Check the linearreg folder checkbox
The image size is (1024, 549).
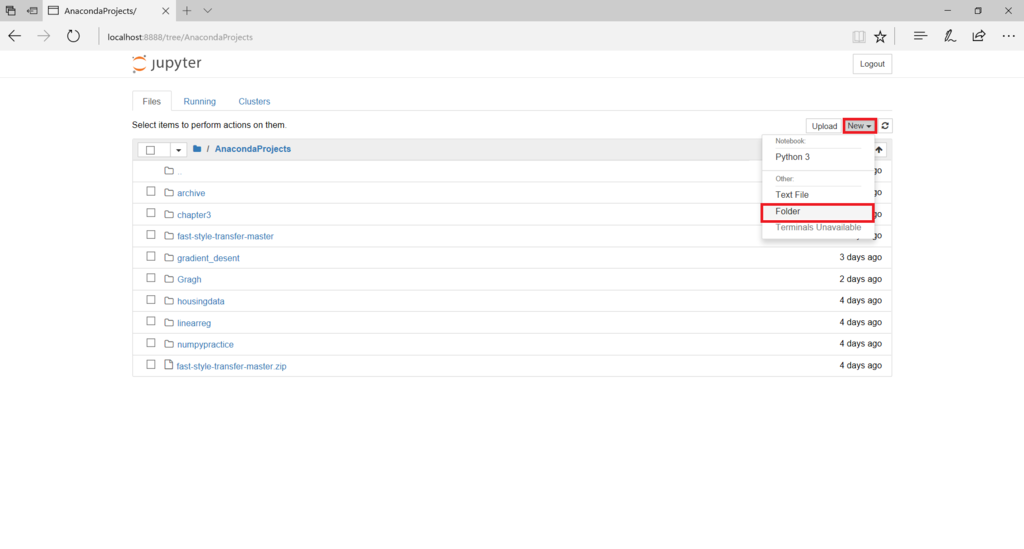[x=151, y=321]
